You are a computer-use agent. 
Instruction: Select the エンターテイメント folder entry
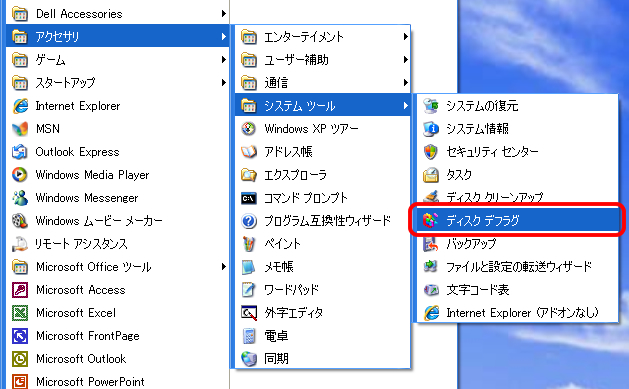(x=323, y=36)
